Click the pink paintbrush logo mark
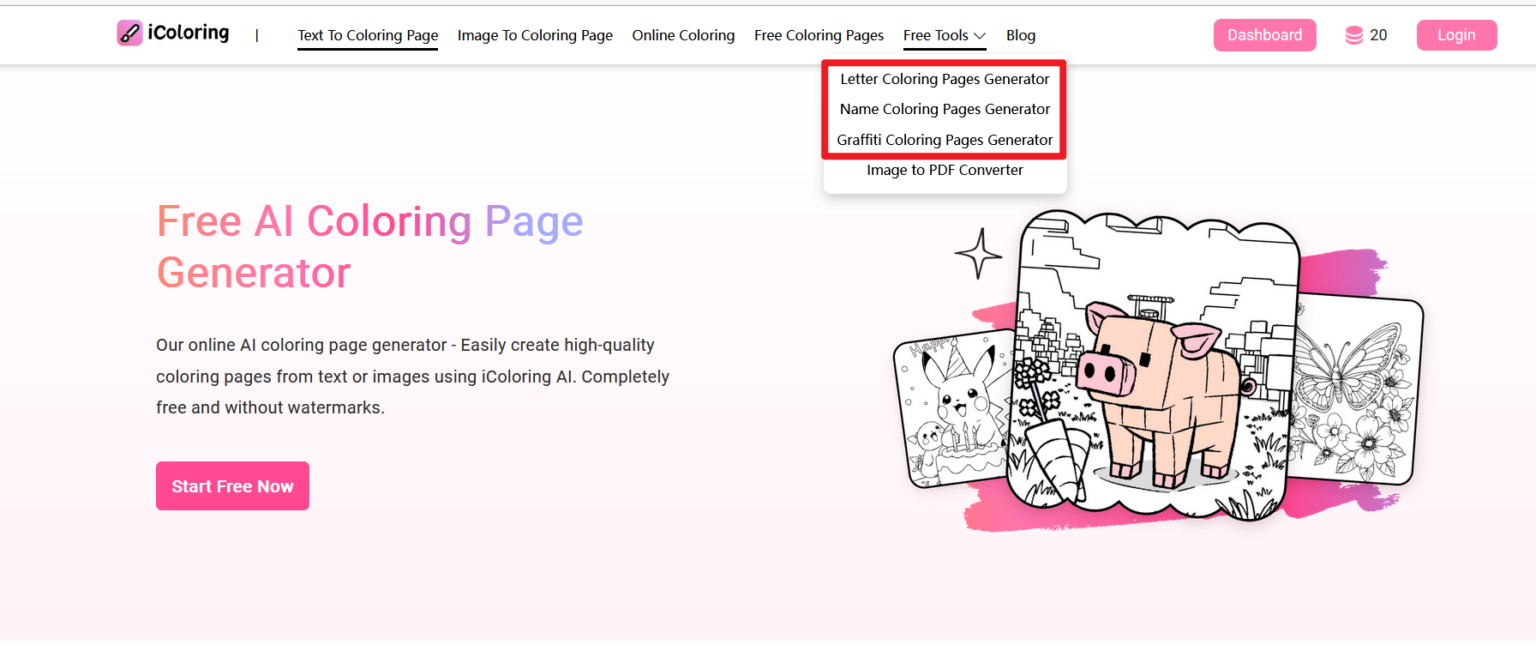Screen dimensions: 1536x645 coord(129,31)
